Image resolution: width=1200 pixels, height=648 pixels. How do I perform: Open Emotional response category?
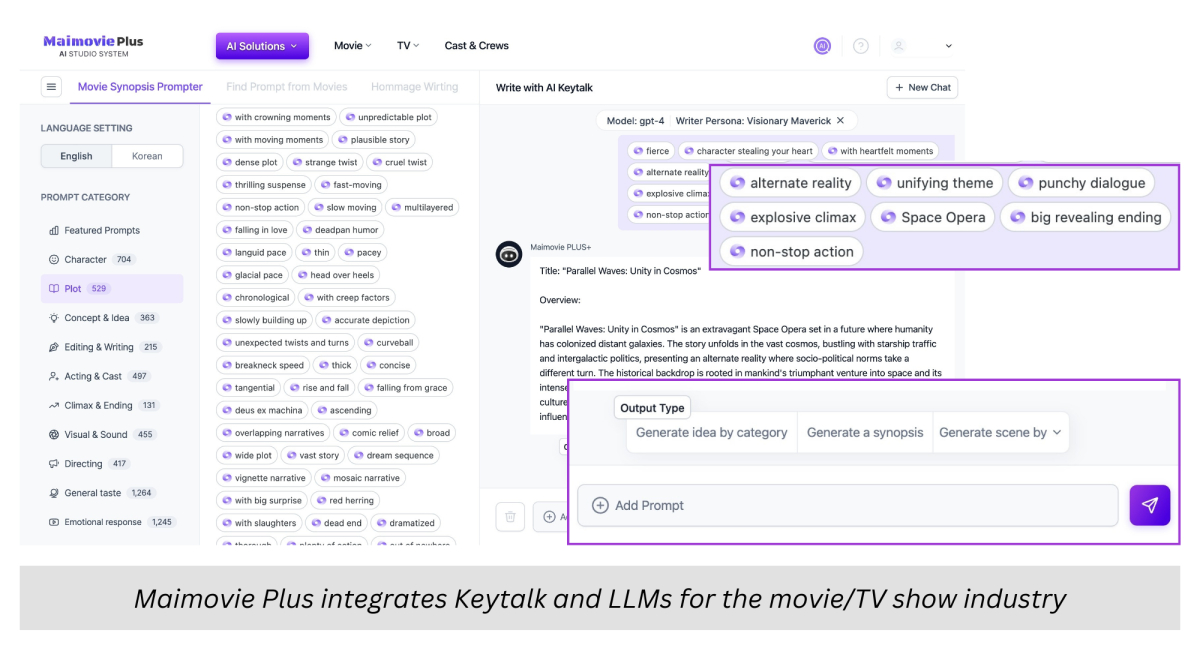point(111,522)
